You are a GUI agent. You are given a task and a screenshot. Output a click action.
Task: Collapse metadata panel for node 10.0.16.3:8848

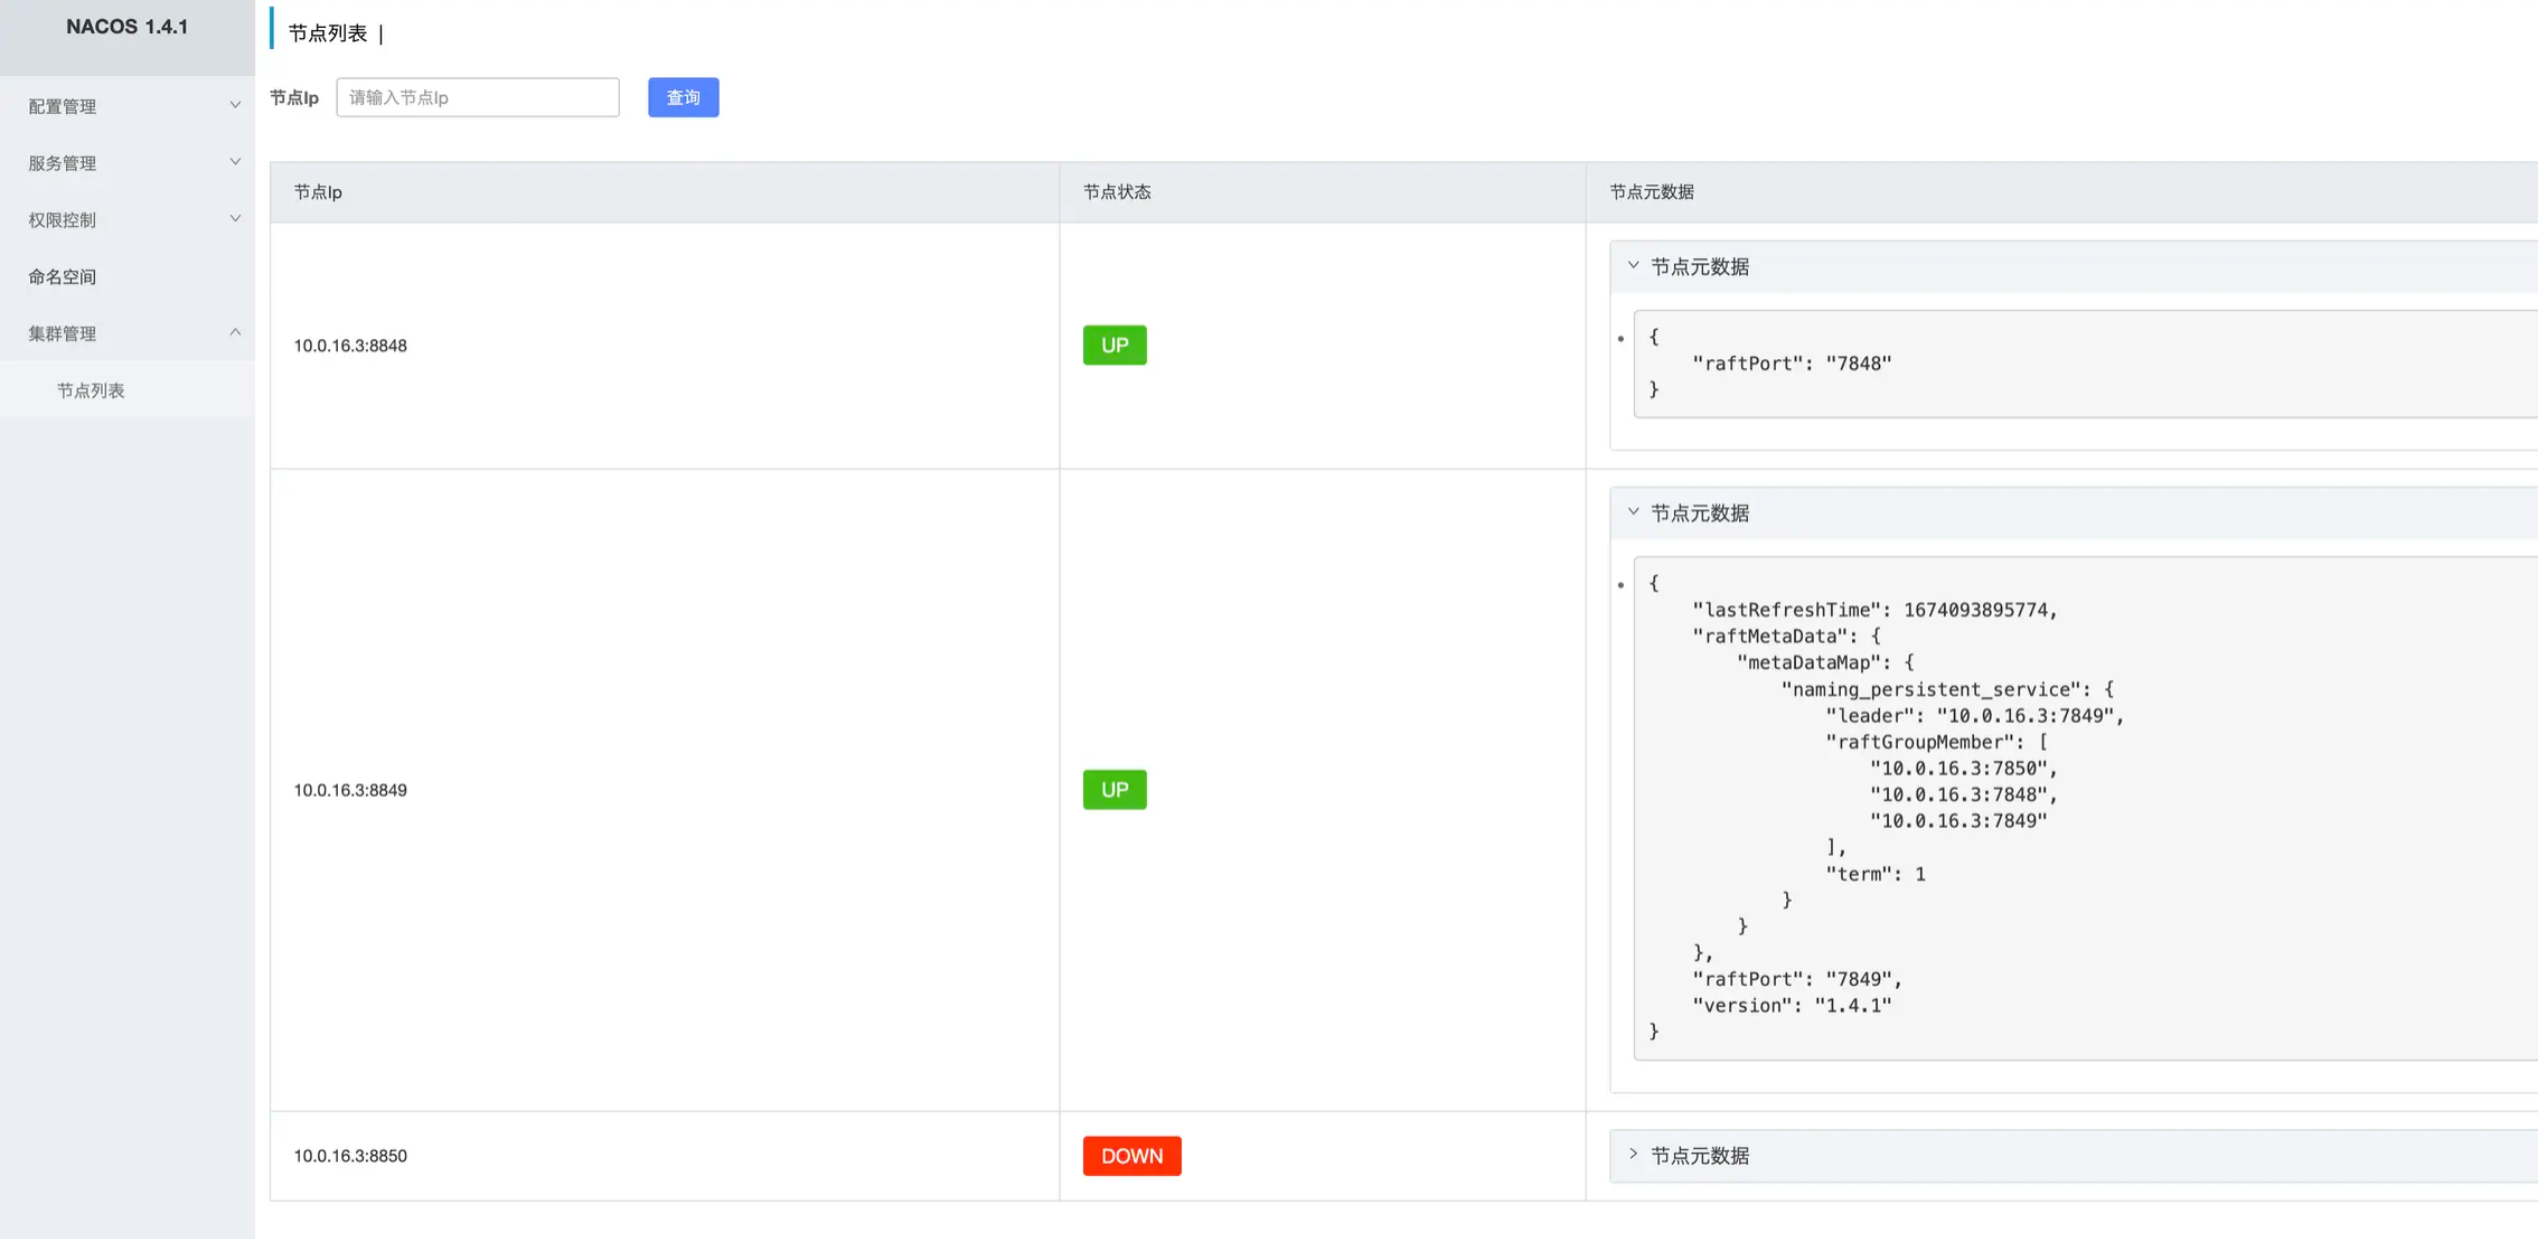(x=1698, y=267)
